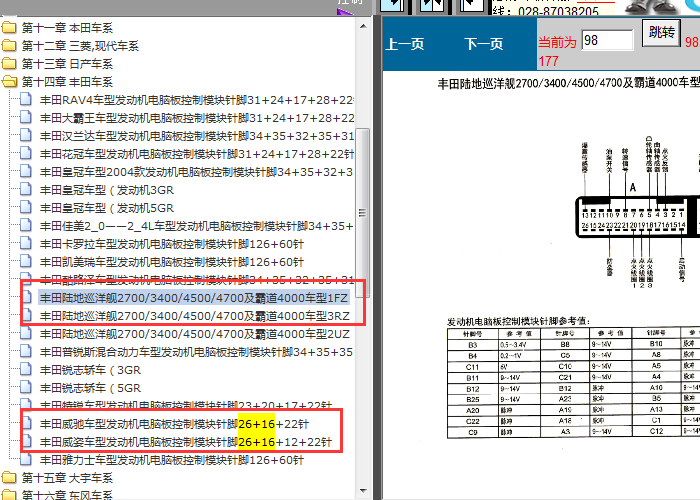The height and width of the screenshot is (500, 700).
Task: Click the 发动机电脑板控制模块针脚参考值 heading
Action: pos(519,321)
